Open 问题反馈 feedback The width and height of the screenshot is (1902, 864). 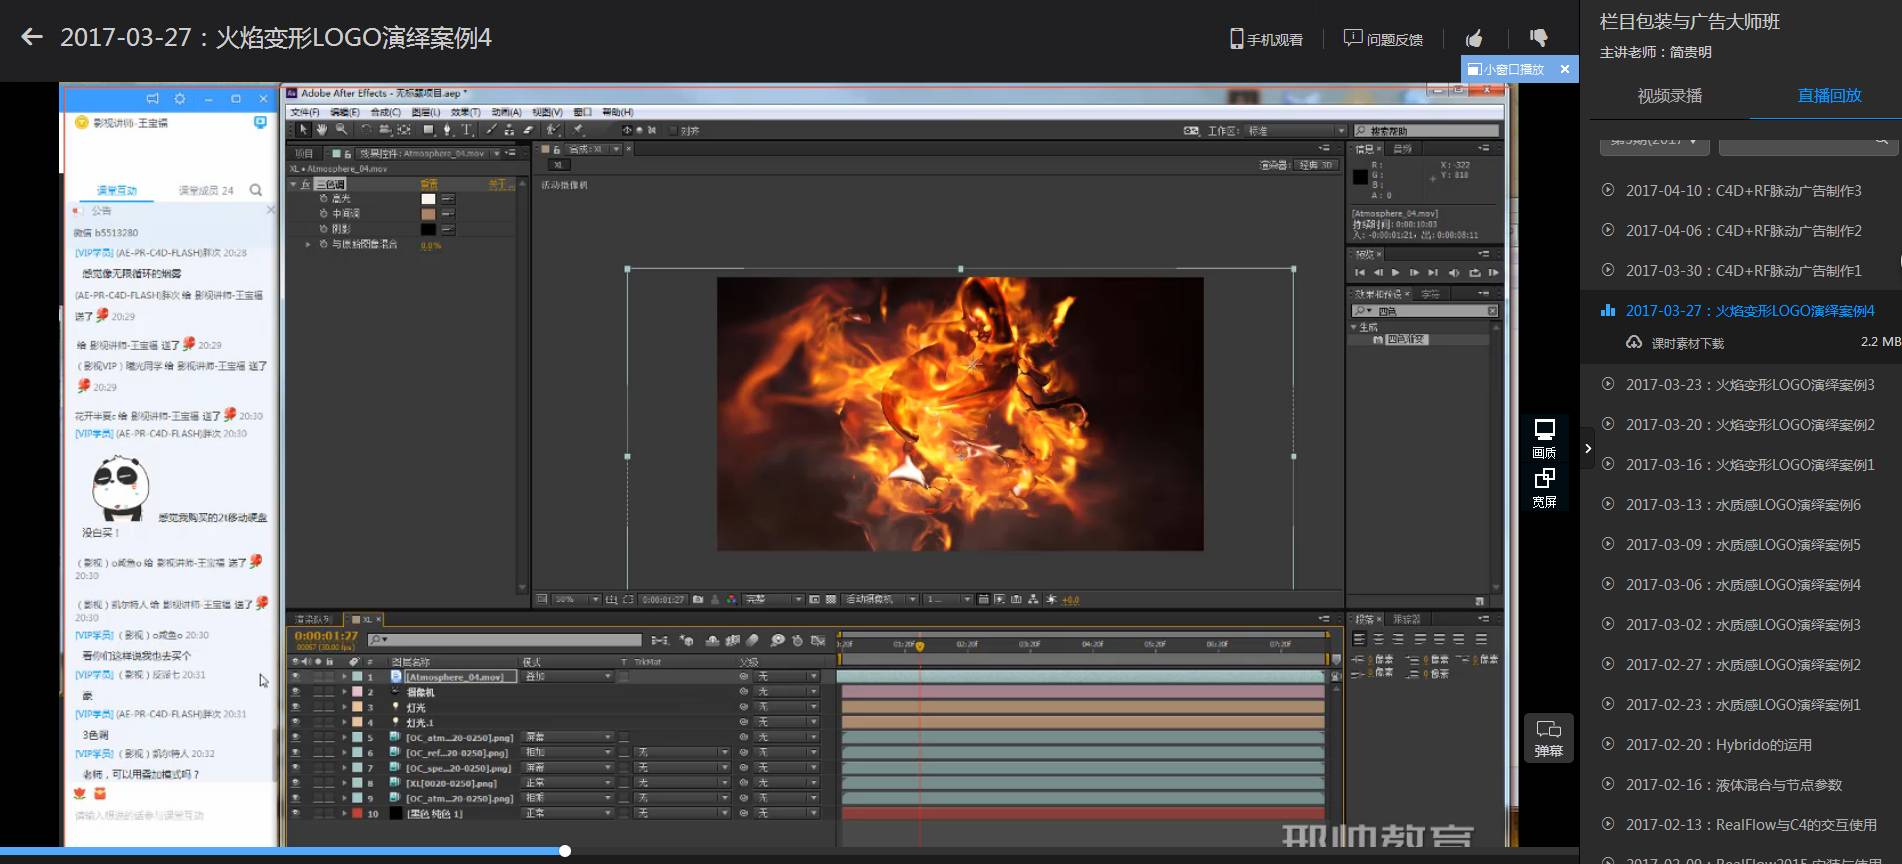click(1383, 39)
